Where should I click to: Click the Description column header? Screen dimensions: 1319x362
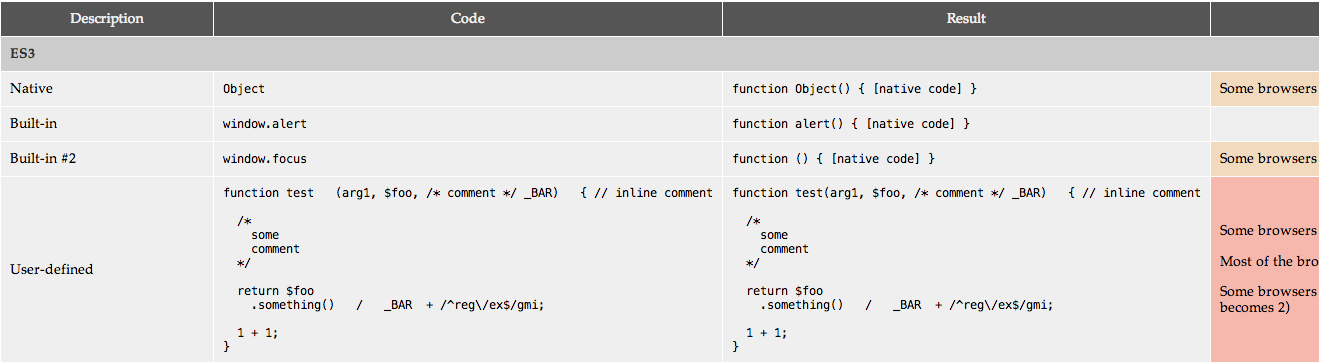[x=106, y=18]
